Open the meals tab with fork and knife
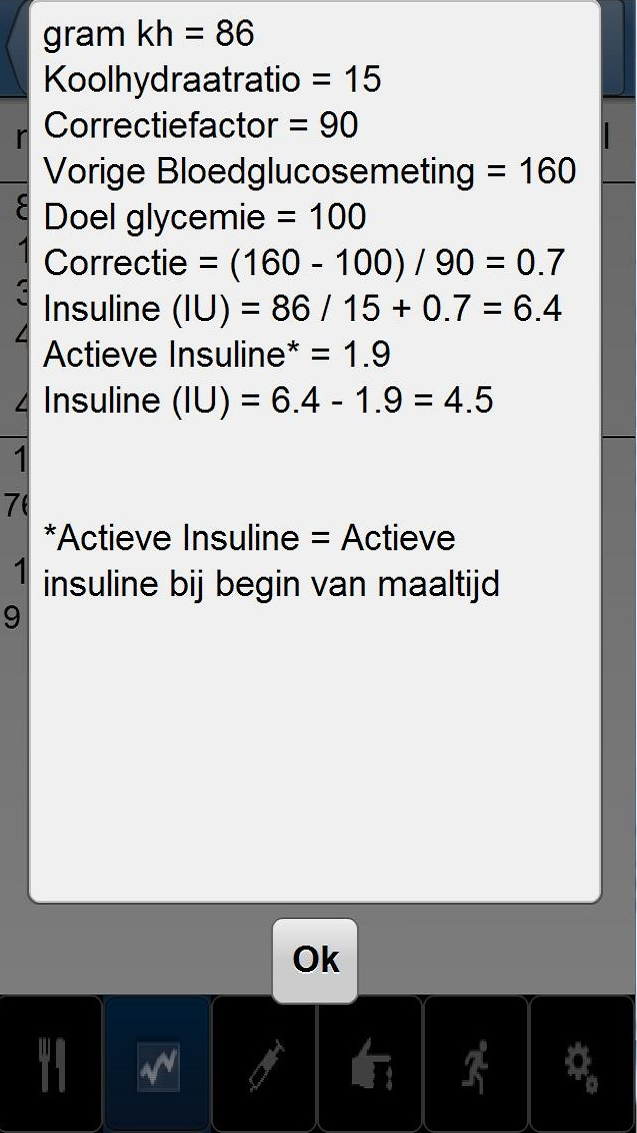637x1133 pixels. pyautogui.click(x=51, y=1064)
